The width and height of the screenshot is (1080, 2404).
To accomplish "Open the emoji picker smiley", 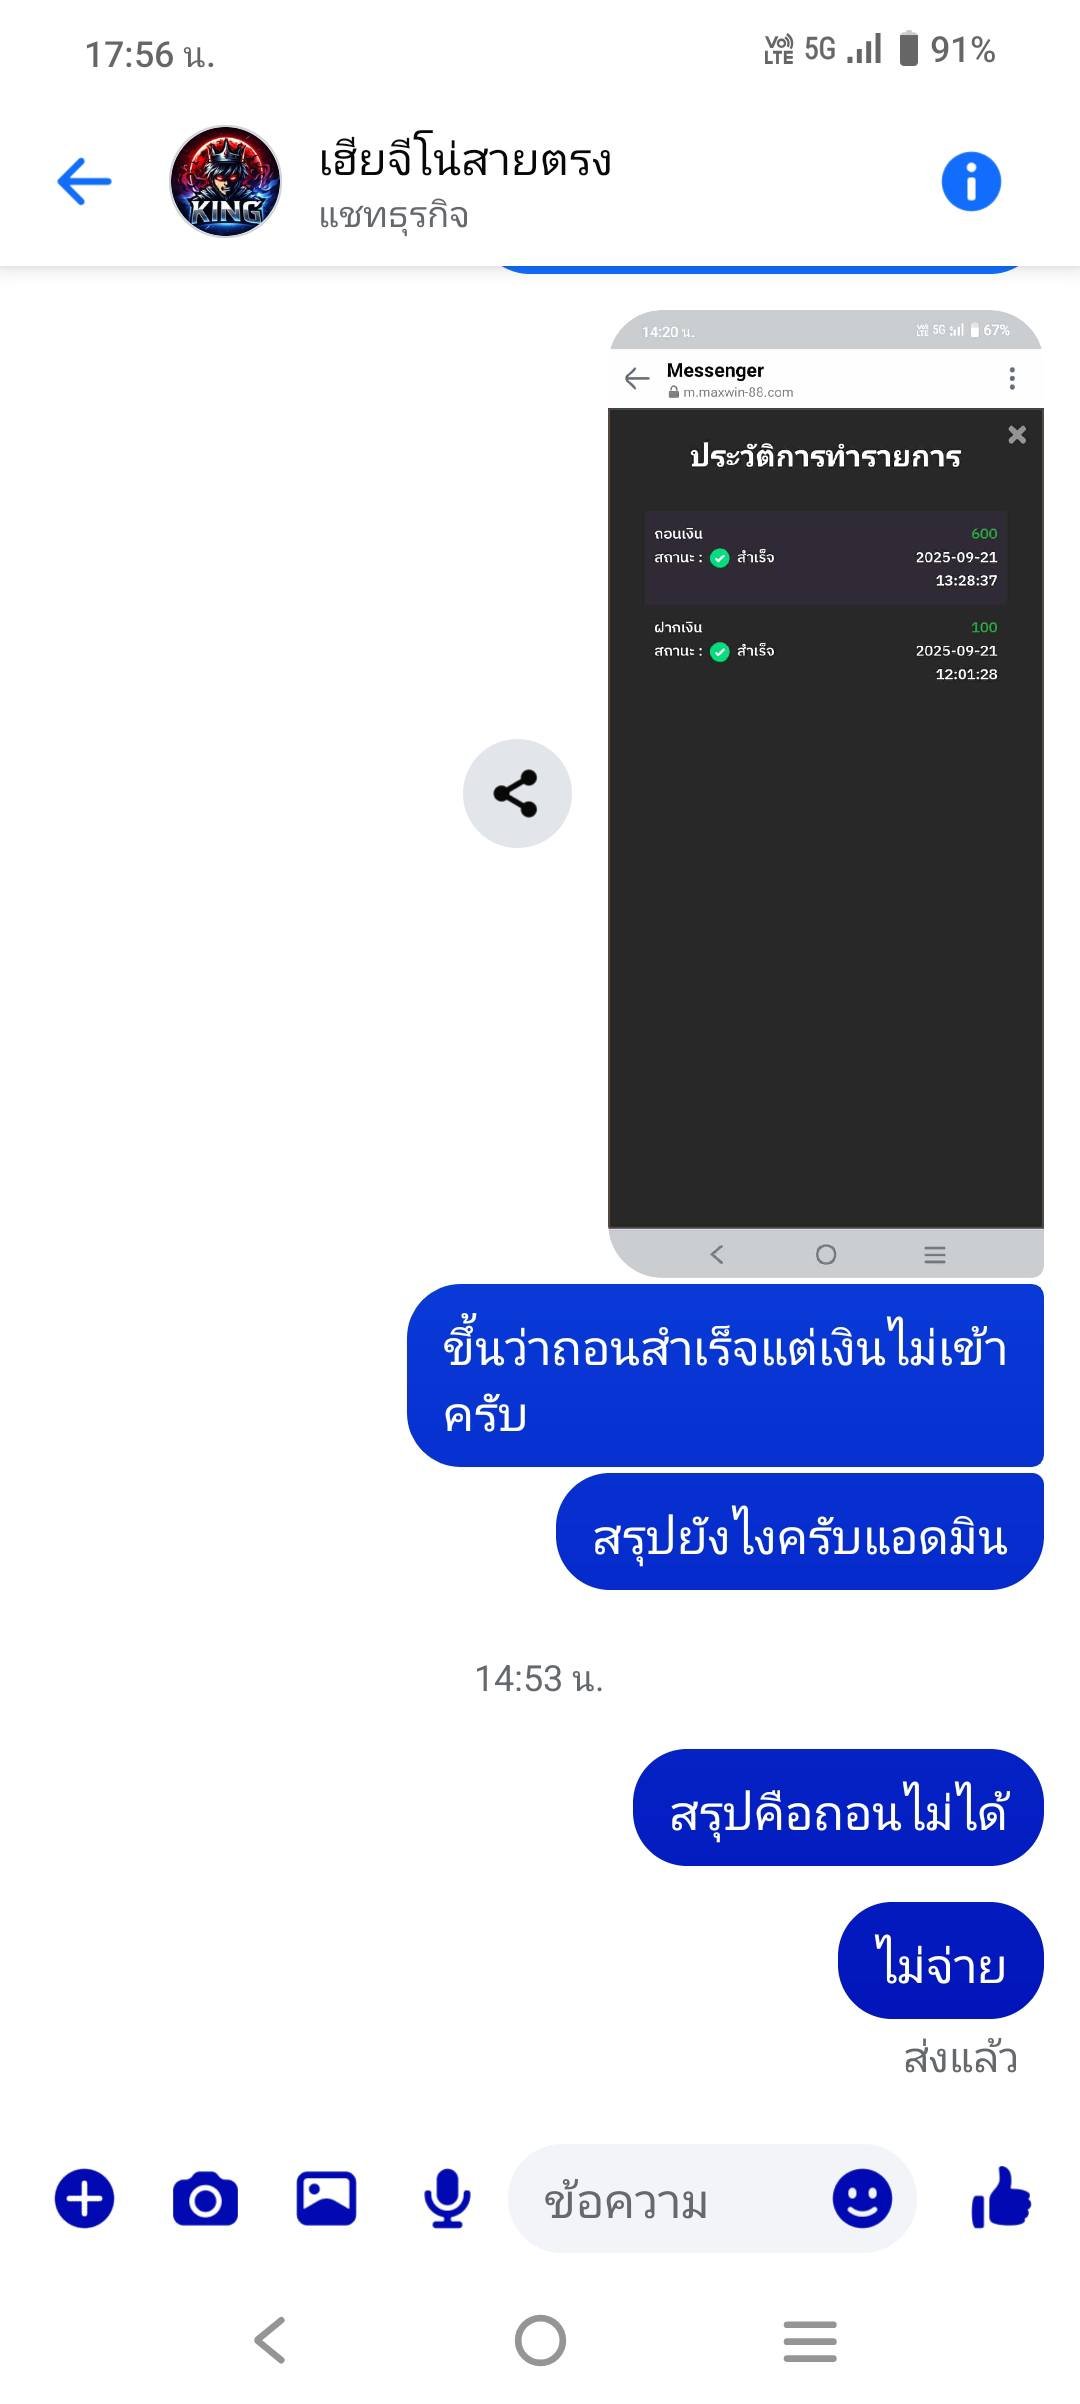I will click(862, 2199).
